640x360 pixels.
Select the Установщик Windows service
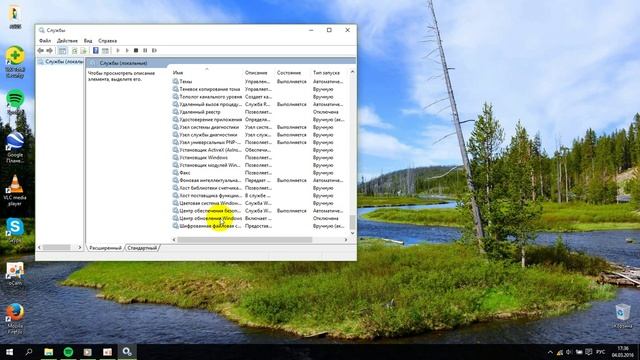pos(260,158)
